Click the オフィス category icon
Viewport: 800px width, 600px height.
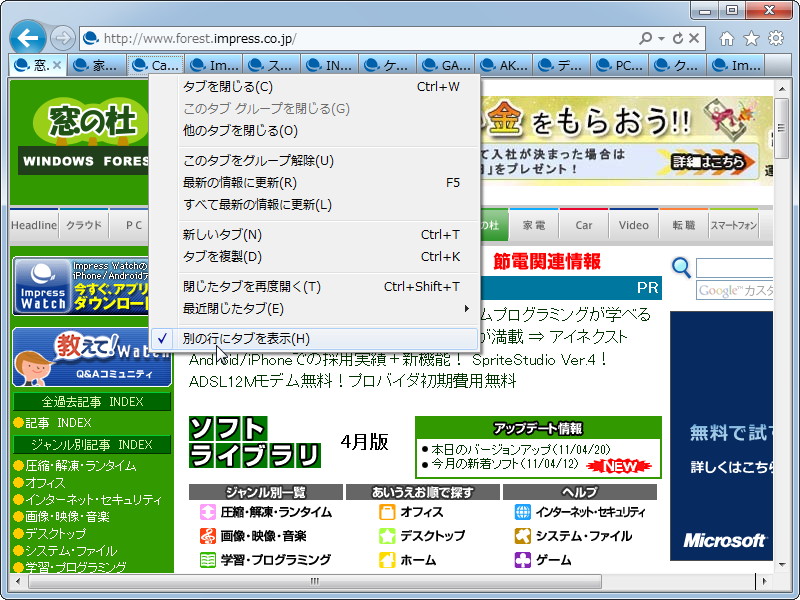tap(387, 512)
